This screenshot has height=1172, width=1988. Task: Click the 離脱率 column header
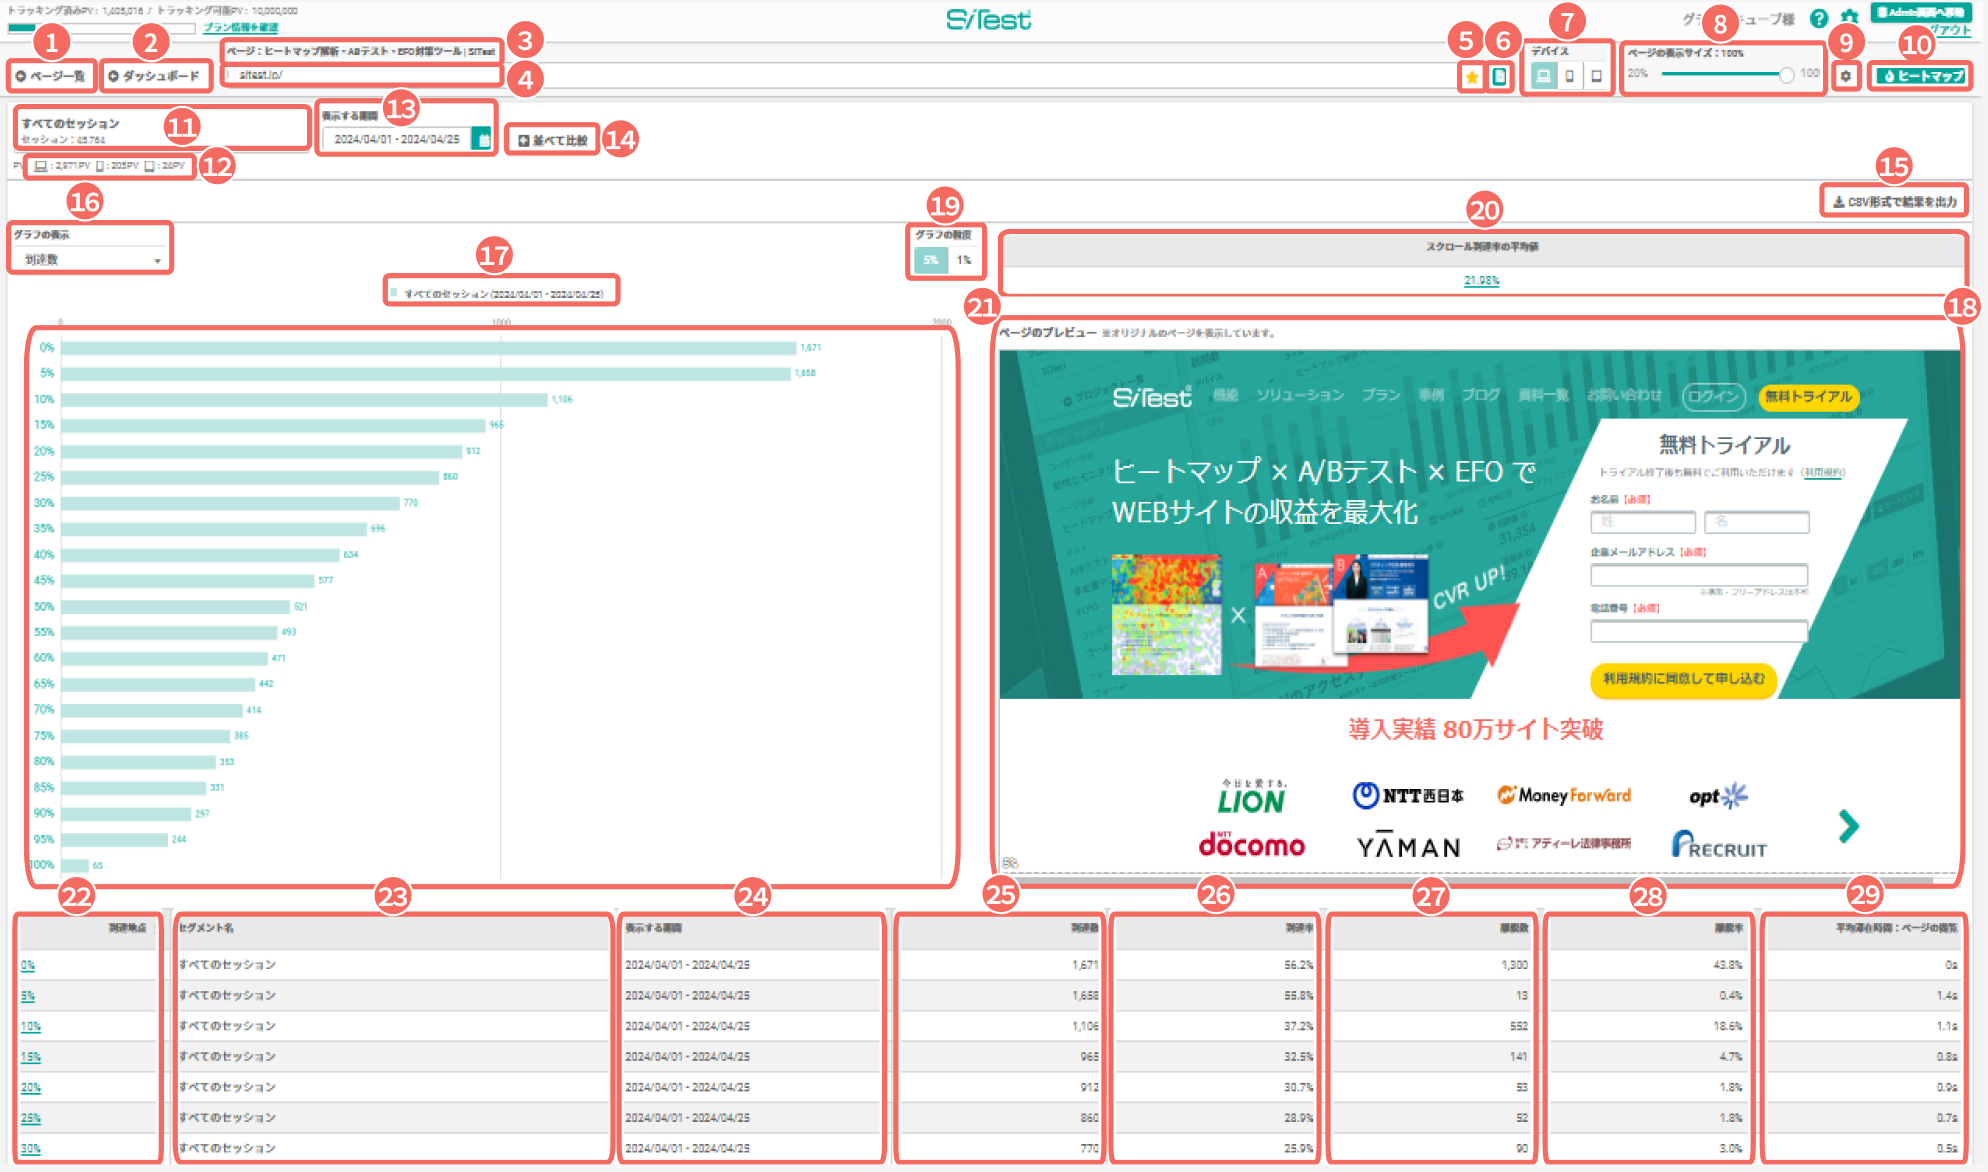[1647, 928]
